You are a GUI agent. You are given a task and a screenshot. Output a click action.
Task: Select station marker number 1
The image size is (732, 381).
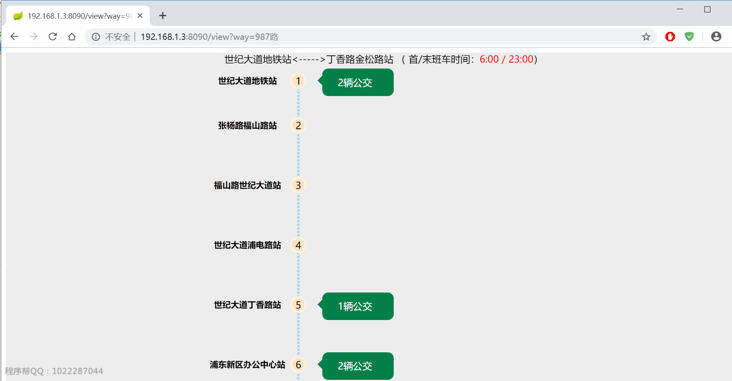298,81
